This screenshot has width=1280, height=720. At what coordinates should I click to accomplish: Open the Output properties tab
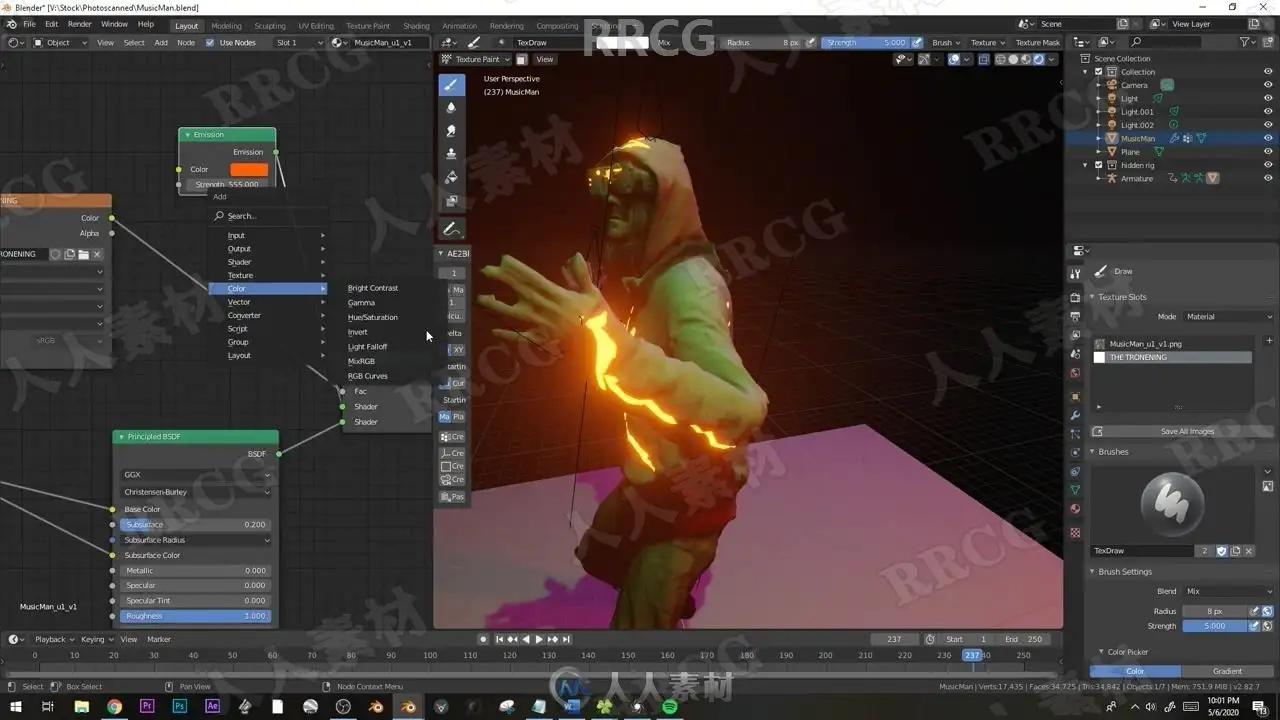[1075, 316]
